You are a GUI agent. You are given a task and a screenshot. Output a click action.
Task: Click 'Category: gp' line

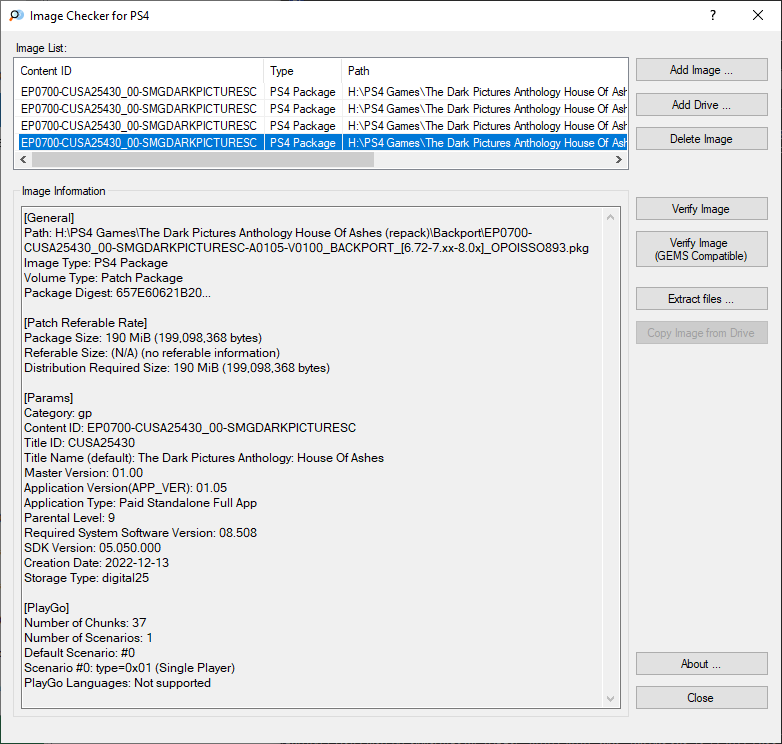(58, 413)
